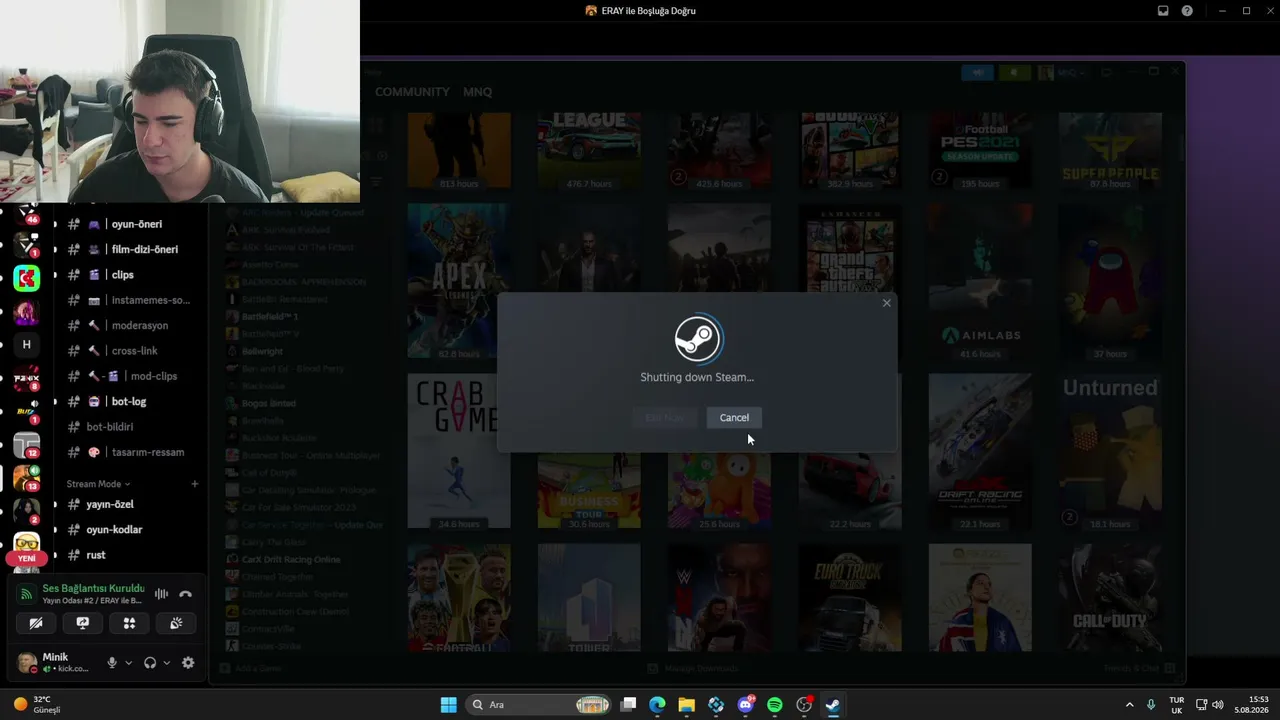Open Discord input device options arrow

coord(128,663)
